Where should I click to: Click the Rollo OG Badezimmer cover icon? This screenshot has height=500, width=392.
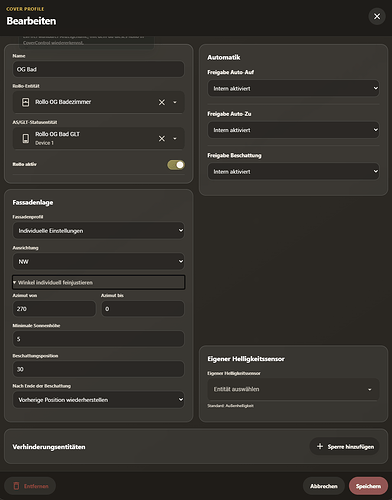tap(26, 102)
